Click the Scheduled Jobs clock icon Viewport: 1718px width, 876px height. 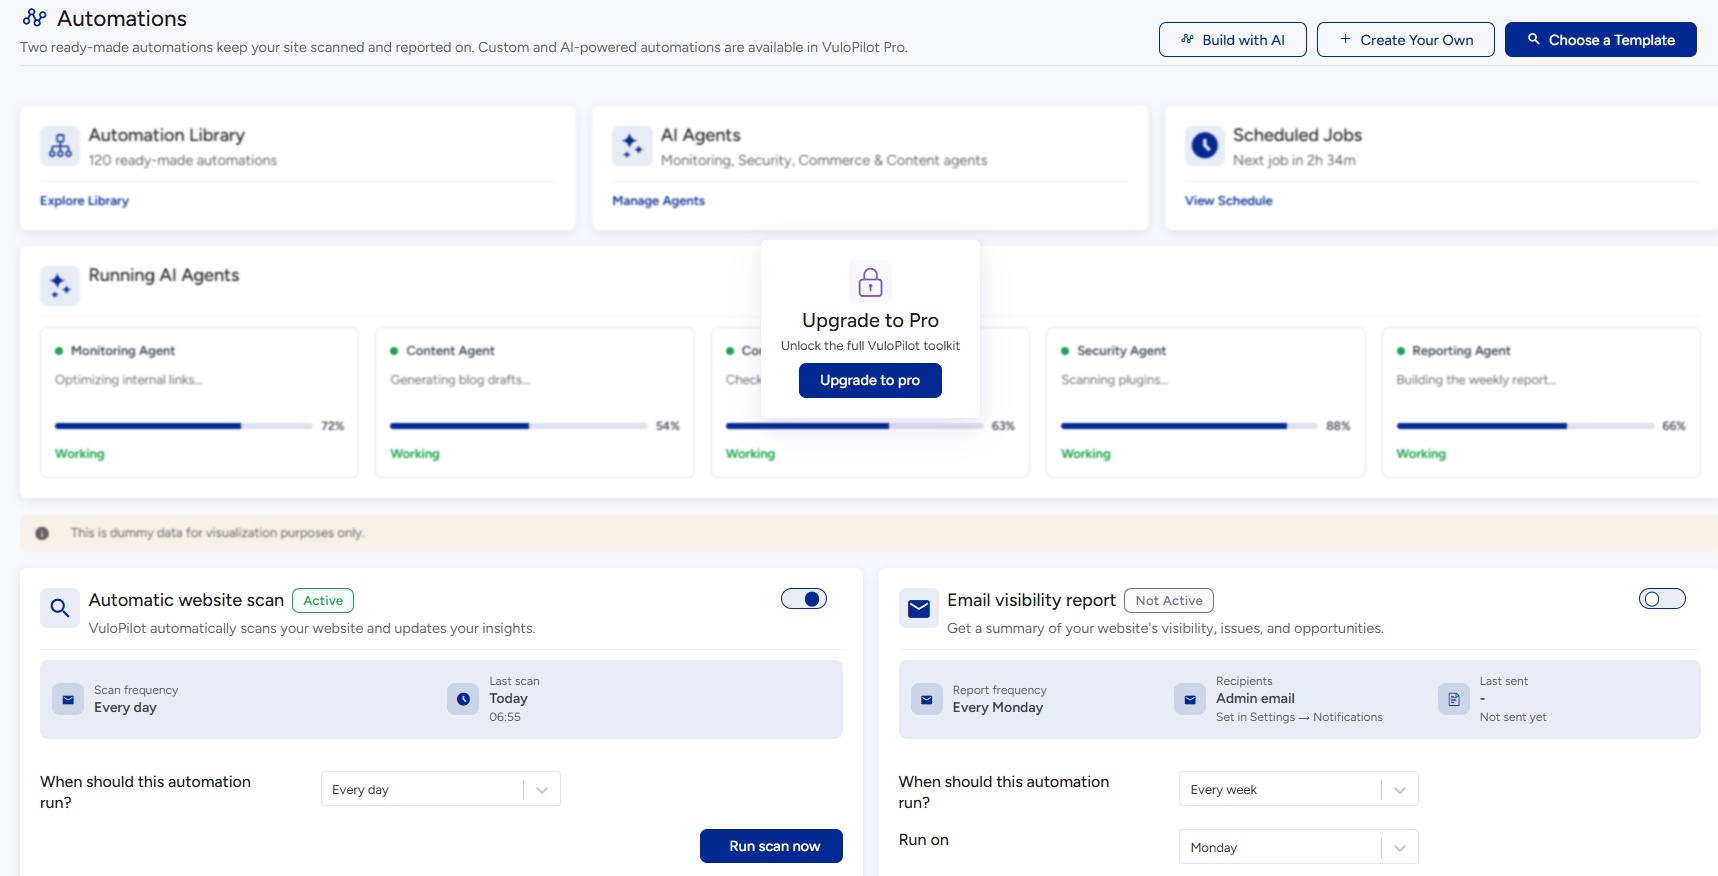[x=1205, y=146]
